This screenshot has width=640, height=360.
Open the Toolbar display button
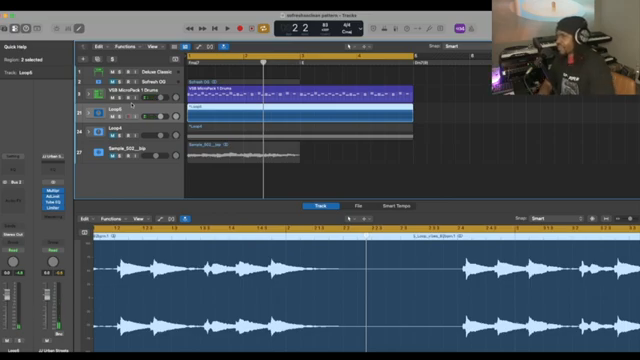pos(37,29)
